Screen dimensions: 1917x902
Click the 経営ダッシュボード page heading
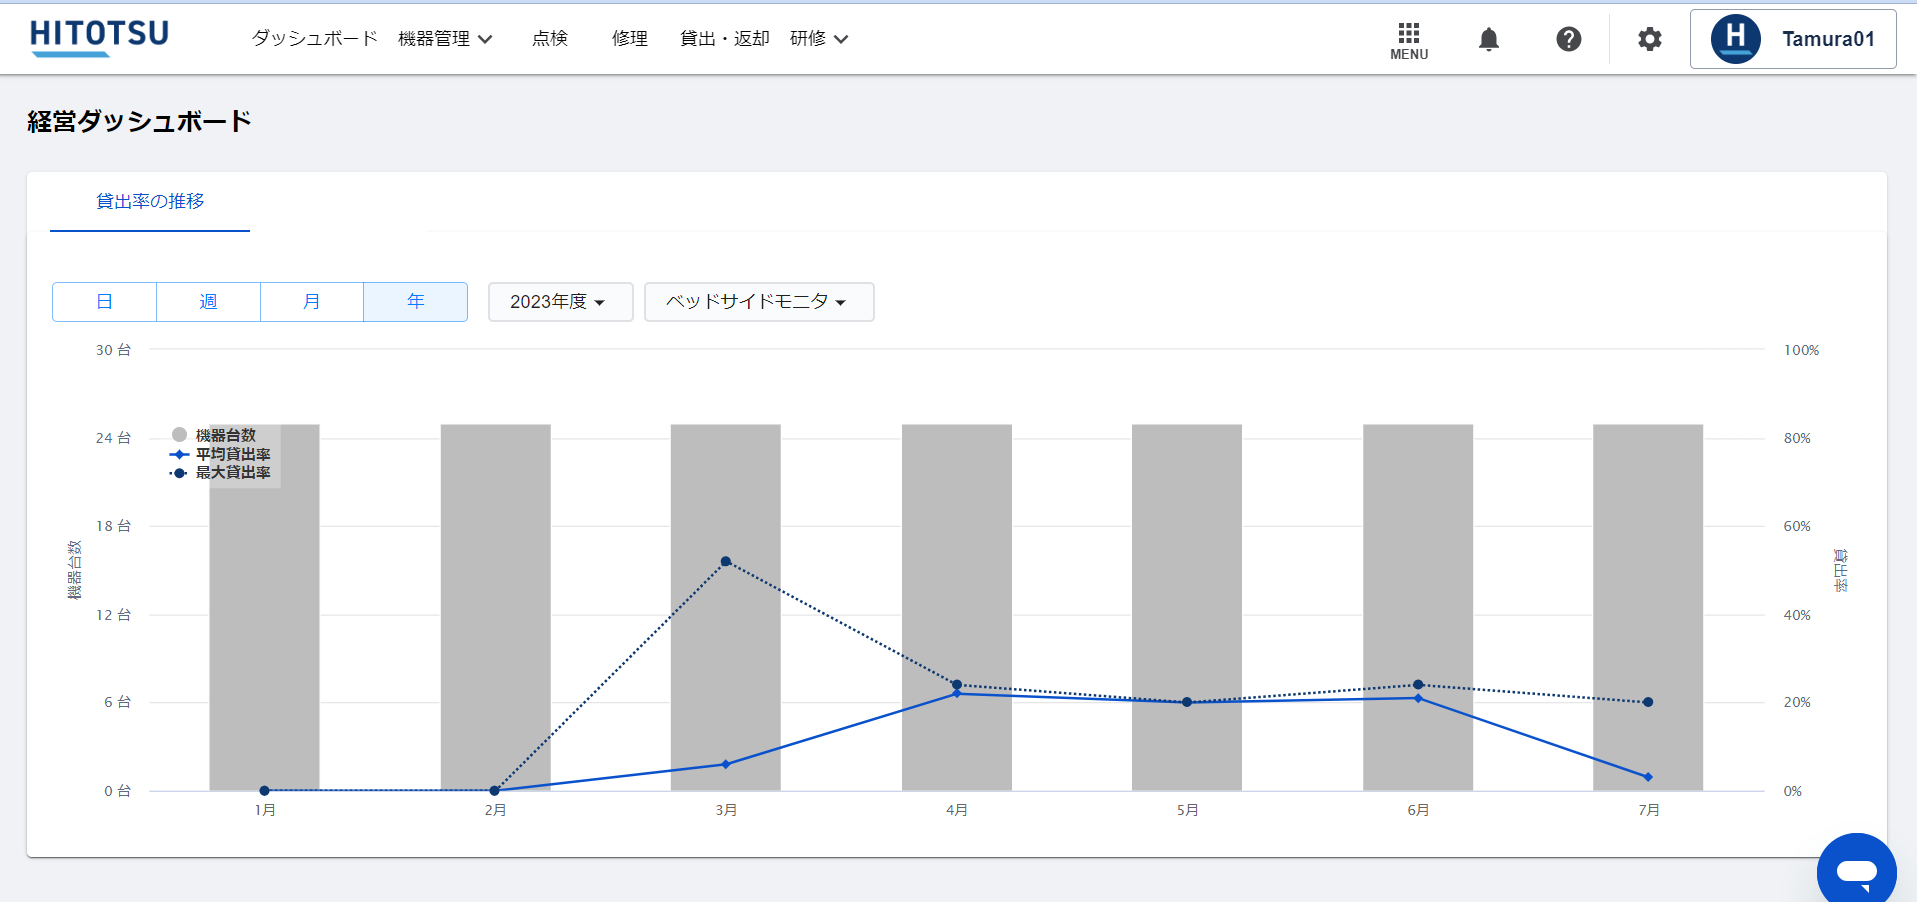[x=139, y=122]
